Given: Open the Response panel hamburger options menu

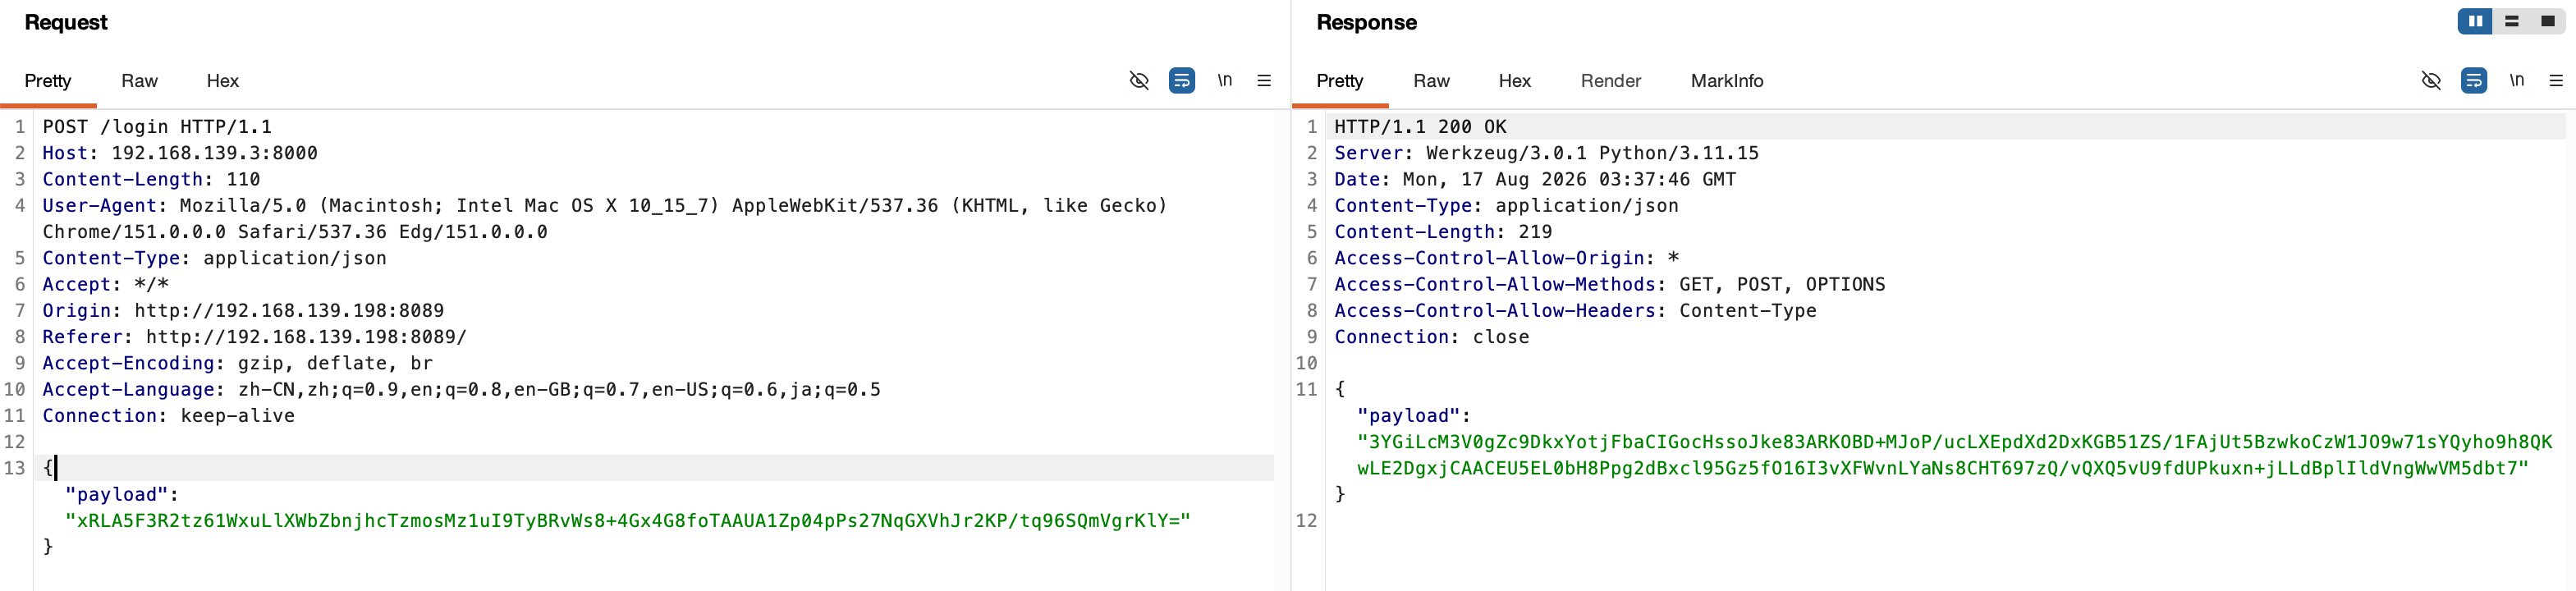Looking at the screenshot, I should [2556, 80].
